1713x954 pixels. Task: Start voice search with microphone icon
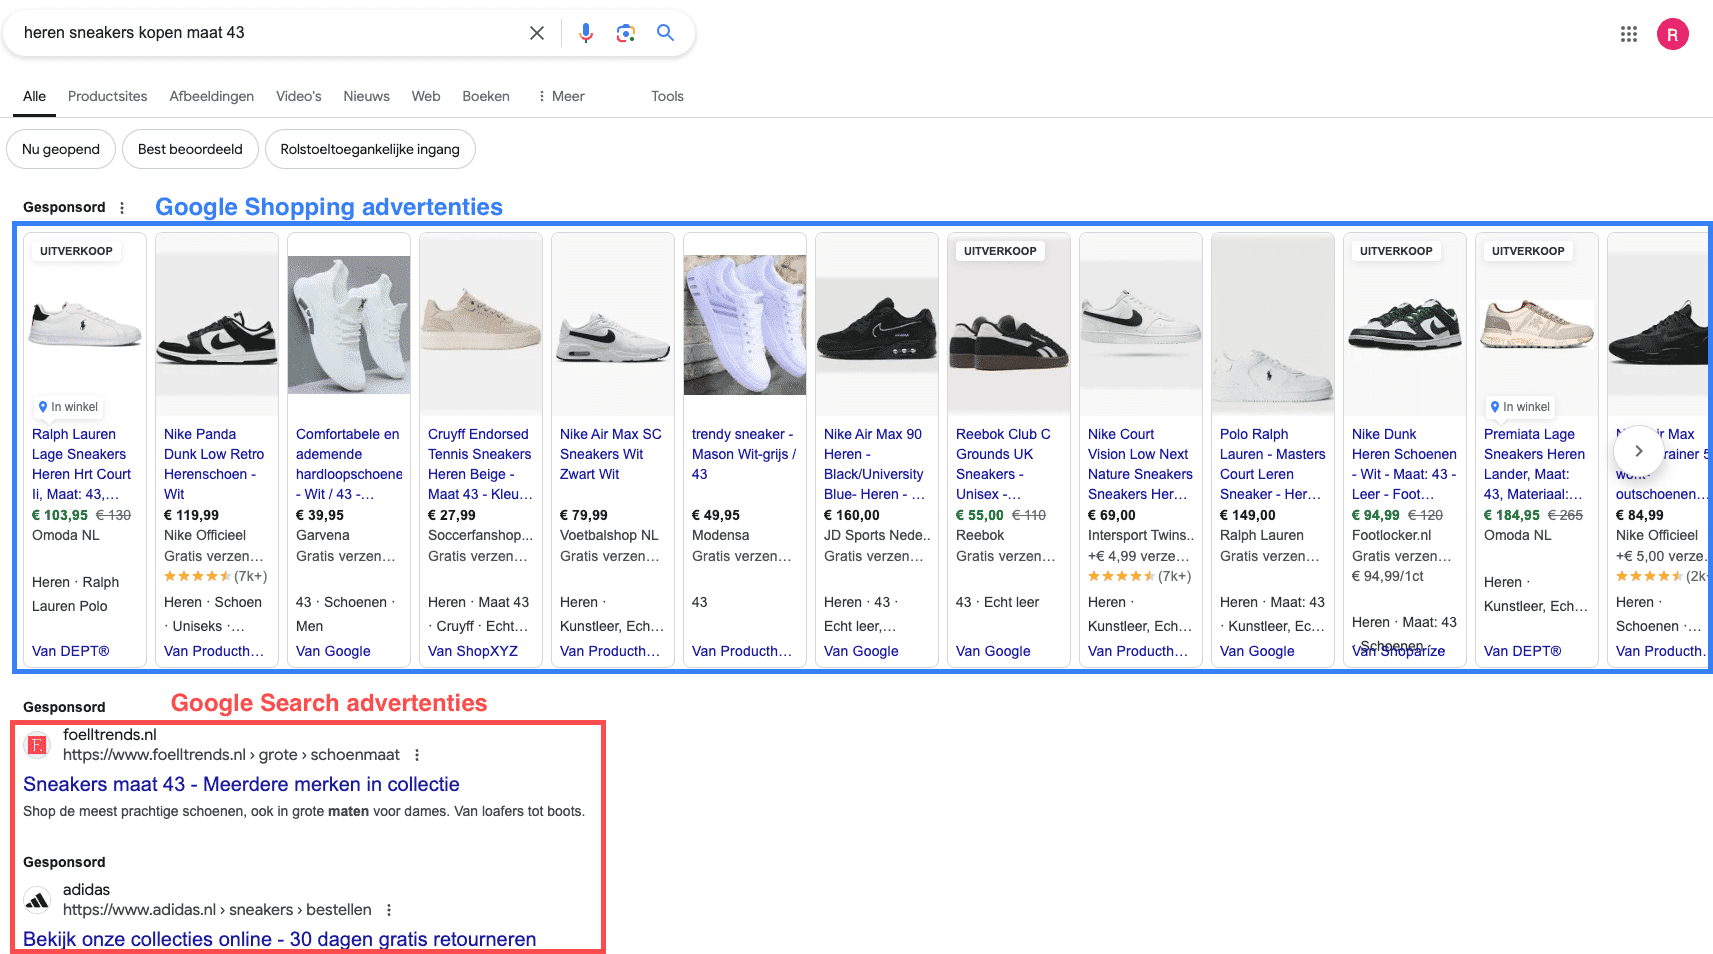(586, 33)
